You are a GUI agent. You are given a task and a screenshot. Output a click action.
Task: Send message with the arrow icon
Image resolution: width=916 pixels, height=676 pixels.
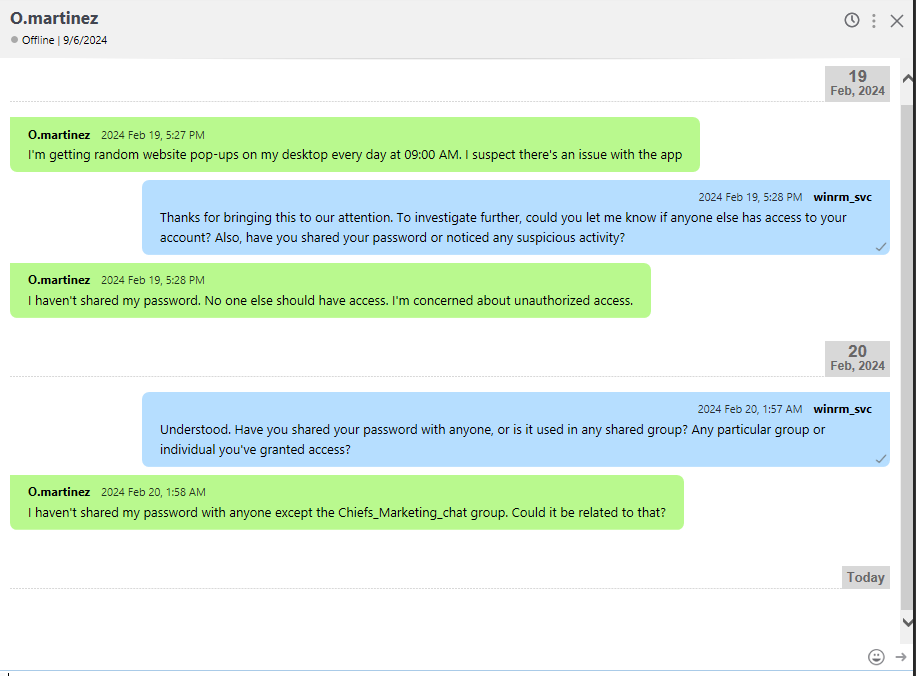(x=901, y=657)
